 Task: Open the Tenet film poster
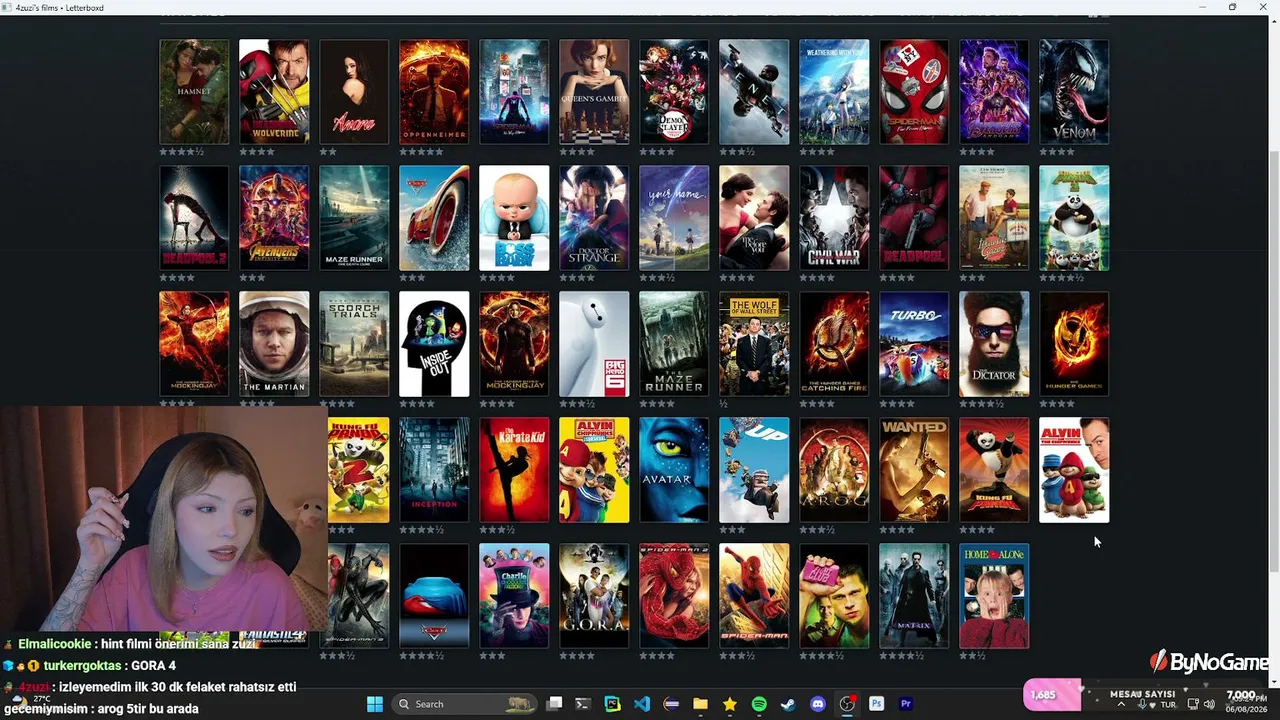coord(754,92)
